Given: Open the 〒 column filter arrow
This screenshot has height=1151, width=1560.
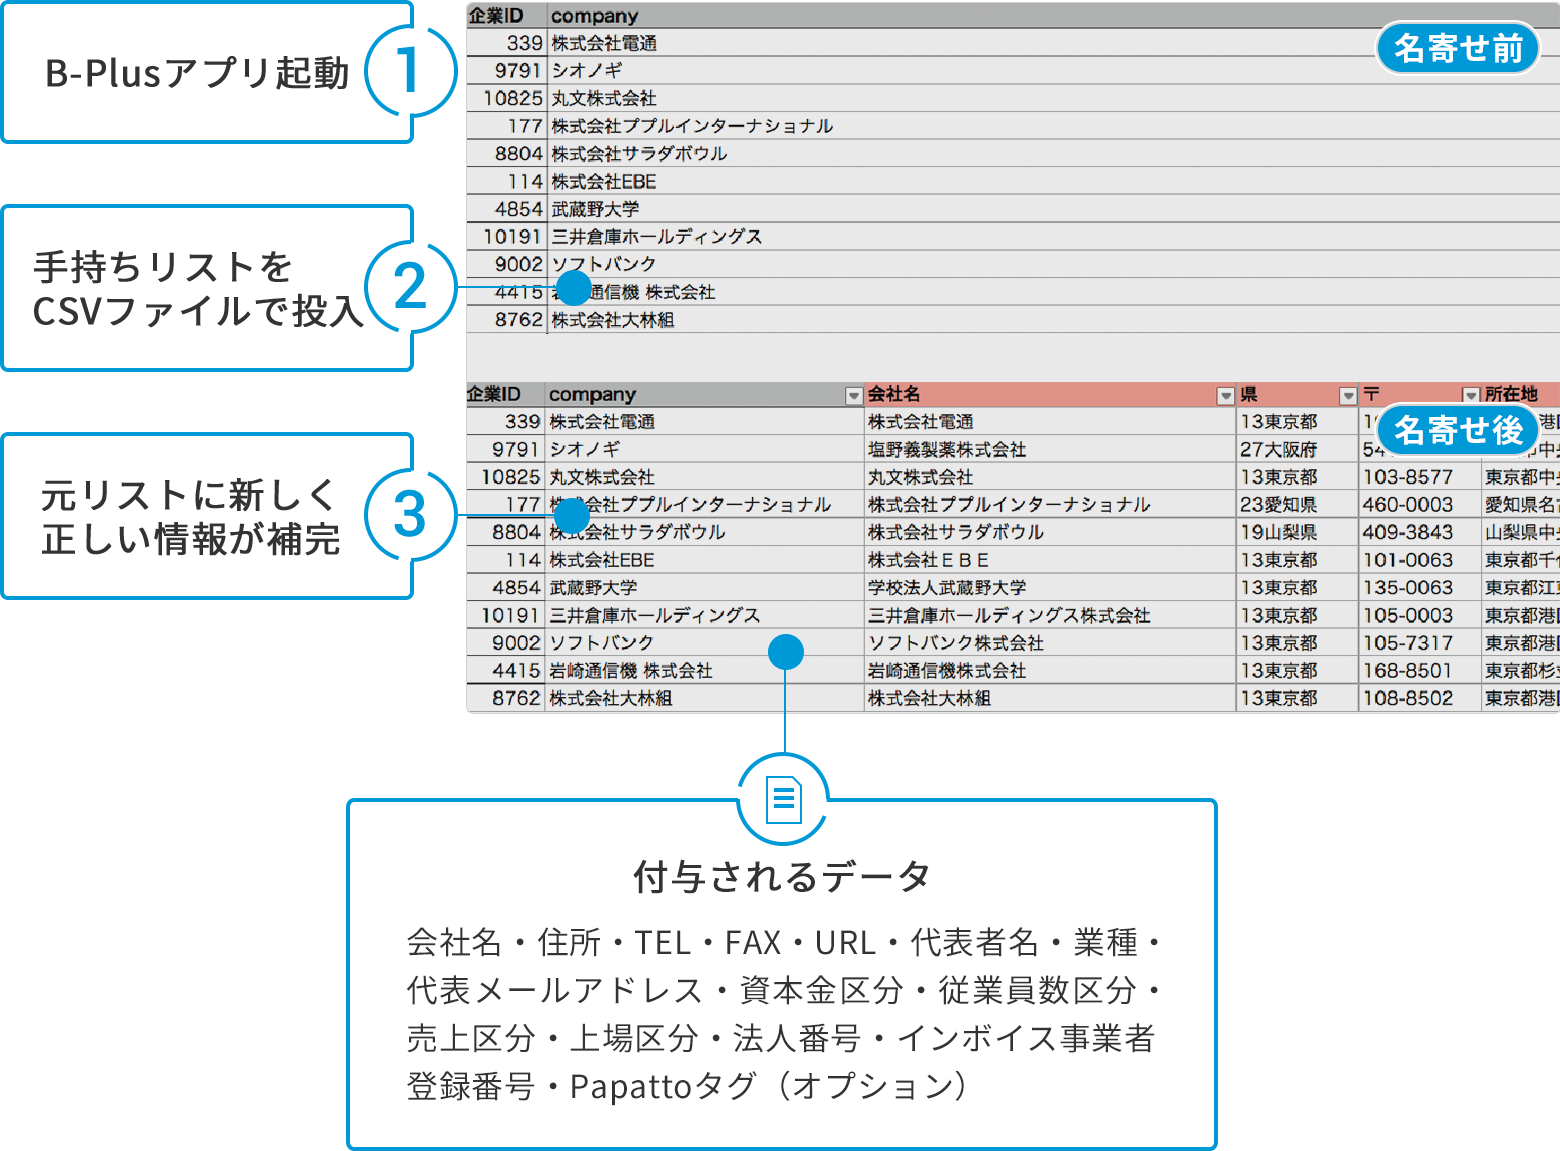Looking at the screenshot, I should tap(1470, 396).
